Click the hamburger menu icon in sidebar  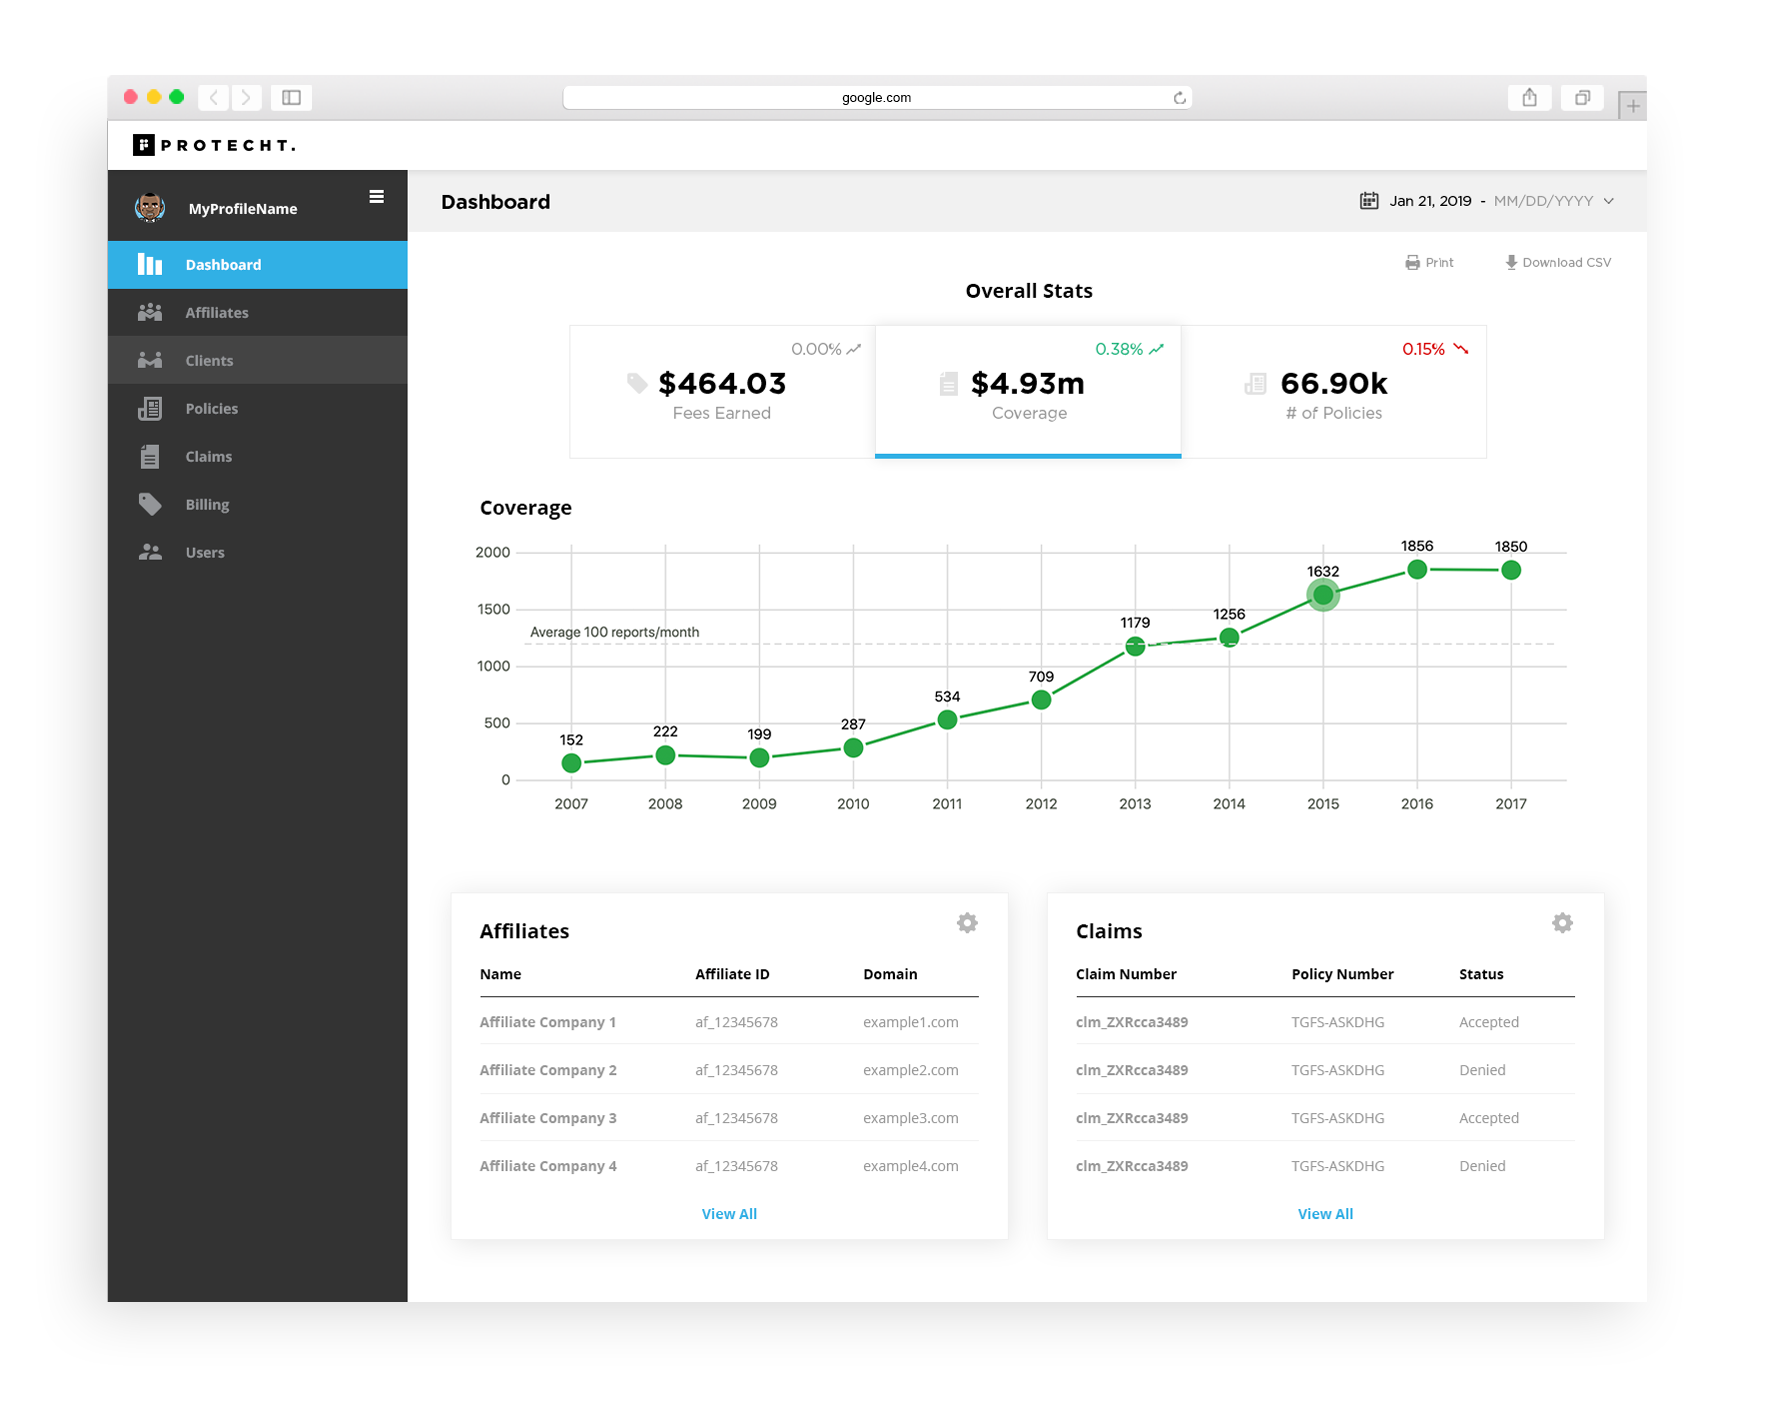click(376, 197)
